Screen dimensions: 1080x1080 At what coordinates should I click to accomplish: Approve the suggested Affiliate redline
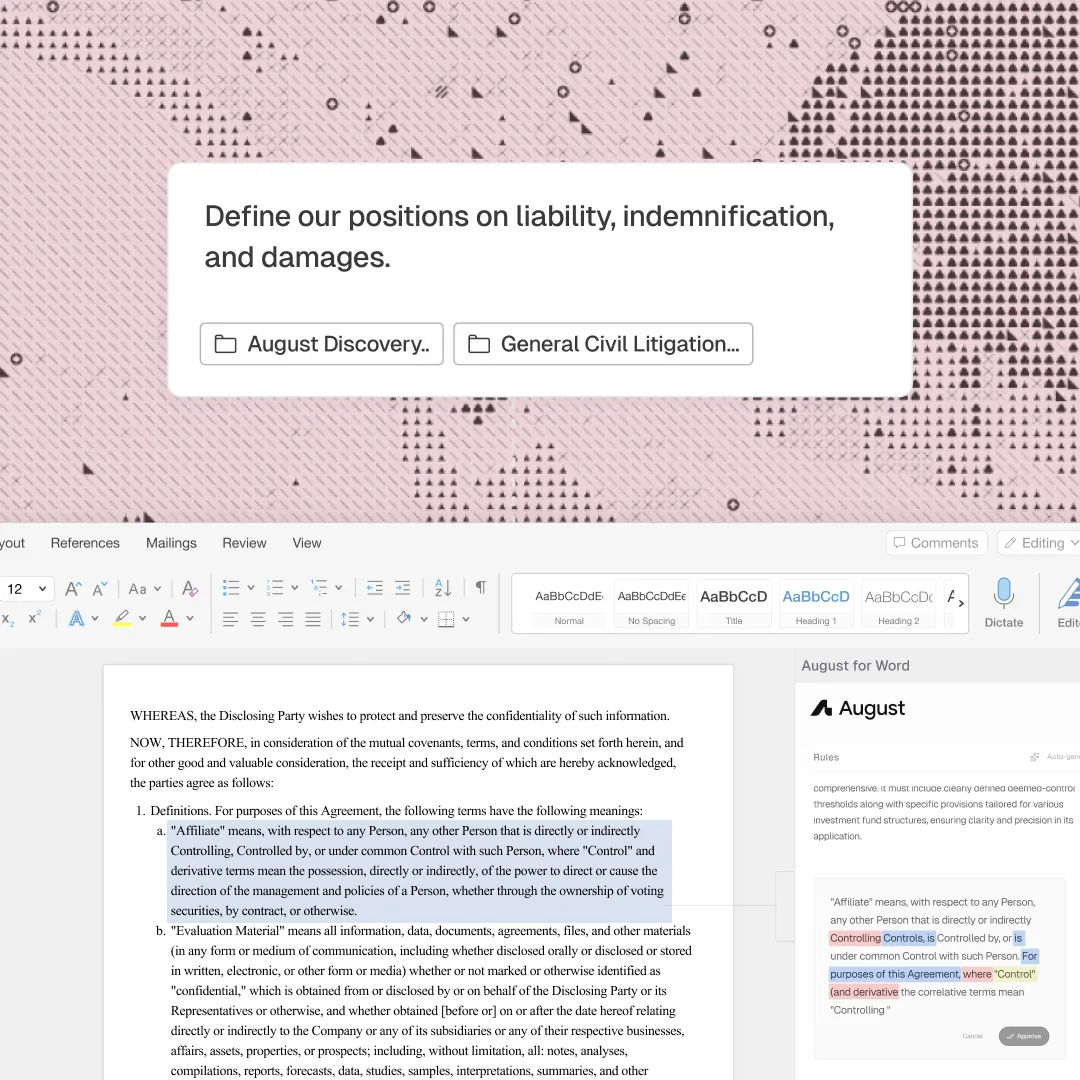(x=1024, y=1036)
